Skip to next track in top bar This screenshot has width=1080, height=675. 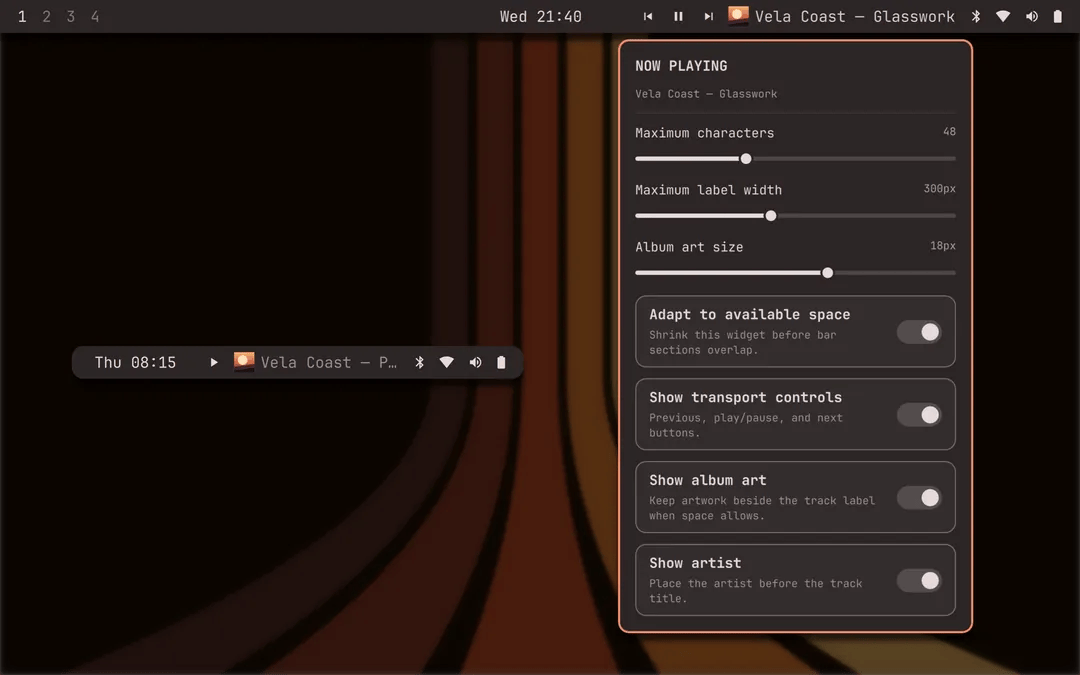(x=708, y=17)
